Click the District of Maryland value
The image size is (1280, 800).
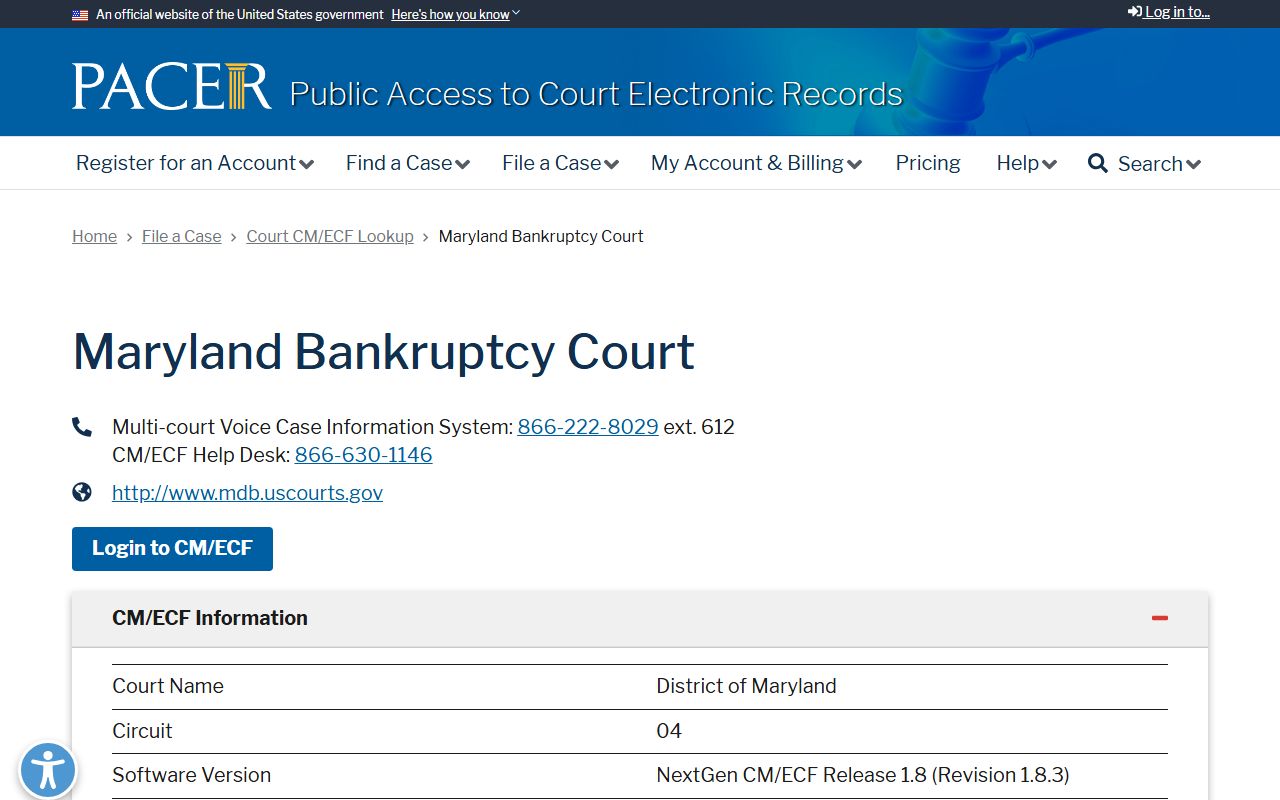(746, 686)
